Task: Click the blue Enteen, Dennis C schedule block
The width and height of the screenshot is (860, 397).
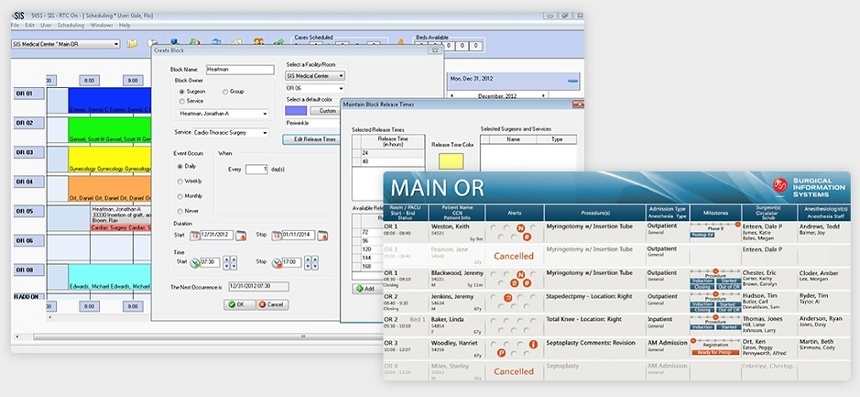Action: (110, 101)
